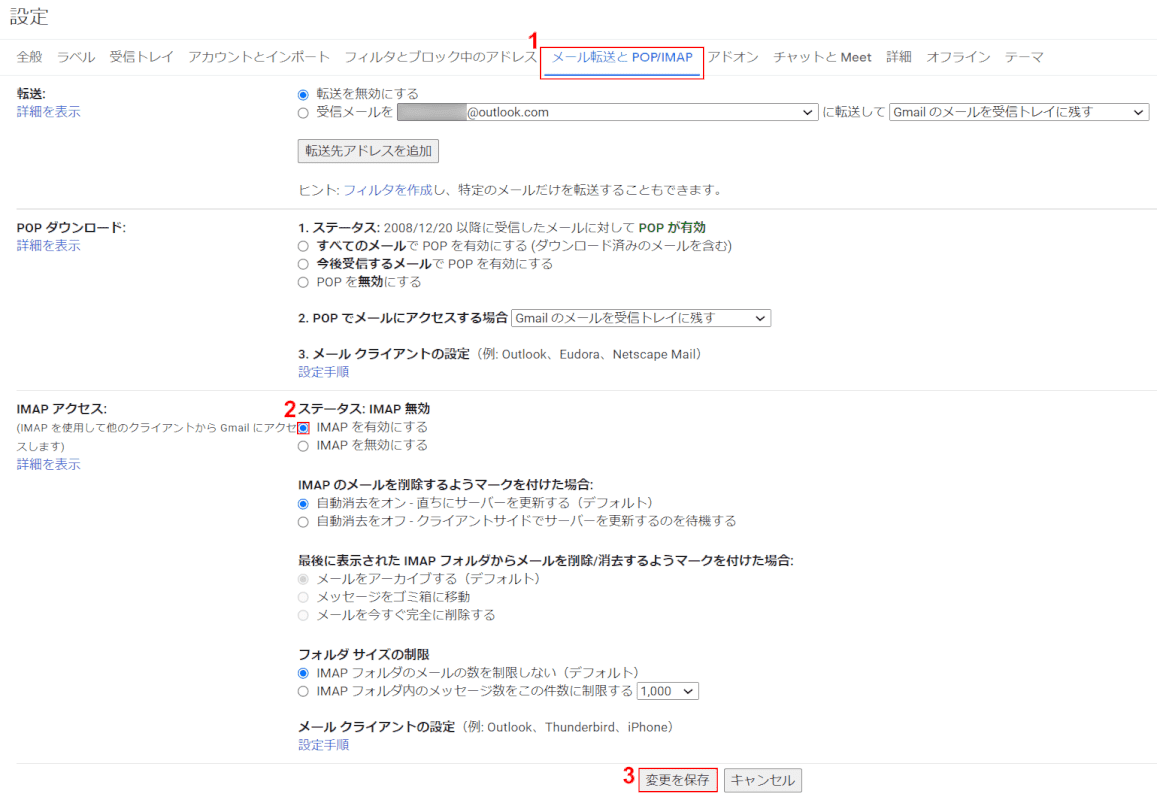Viewport: 1157px width, 800px height.
Task: Open the @outlook.com forwarding address dropdown
Action: pos(607,112)
